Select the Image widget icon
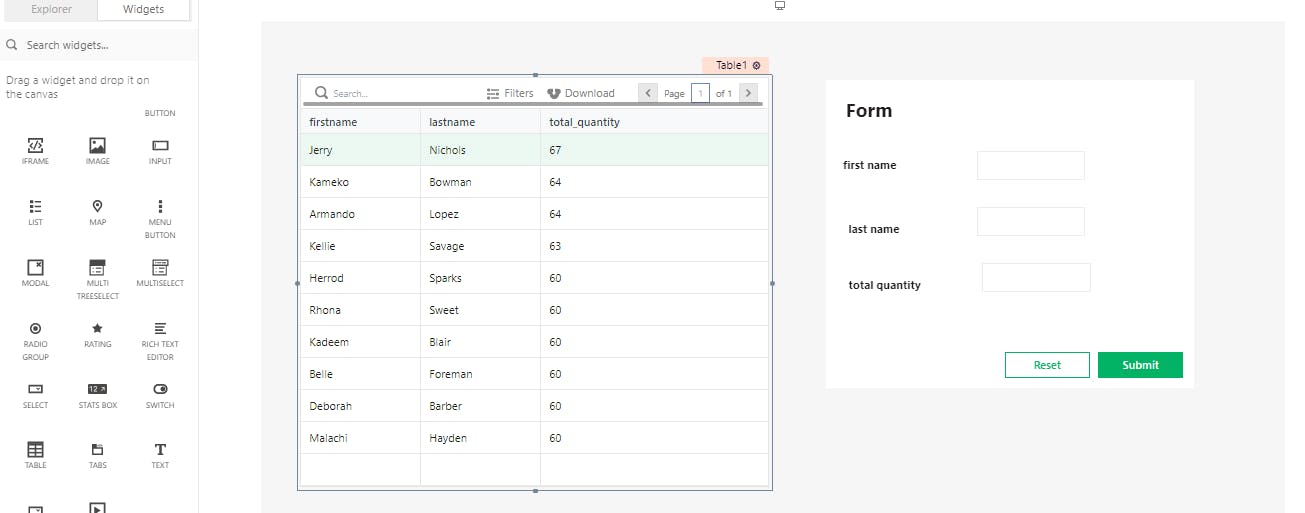The image size is (1305, 513). pyautogui.click(x=97, y=146)
